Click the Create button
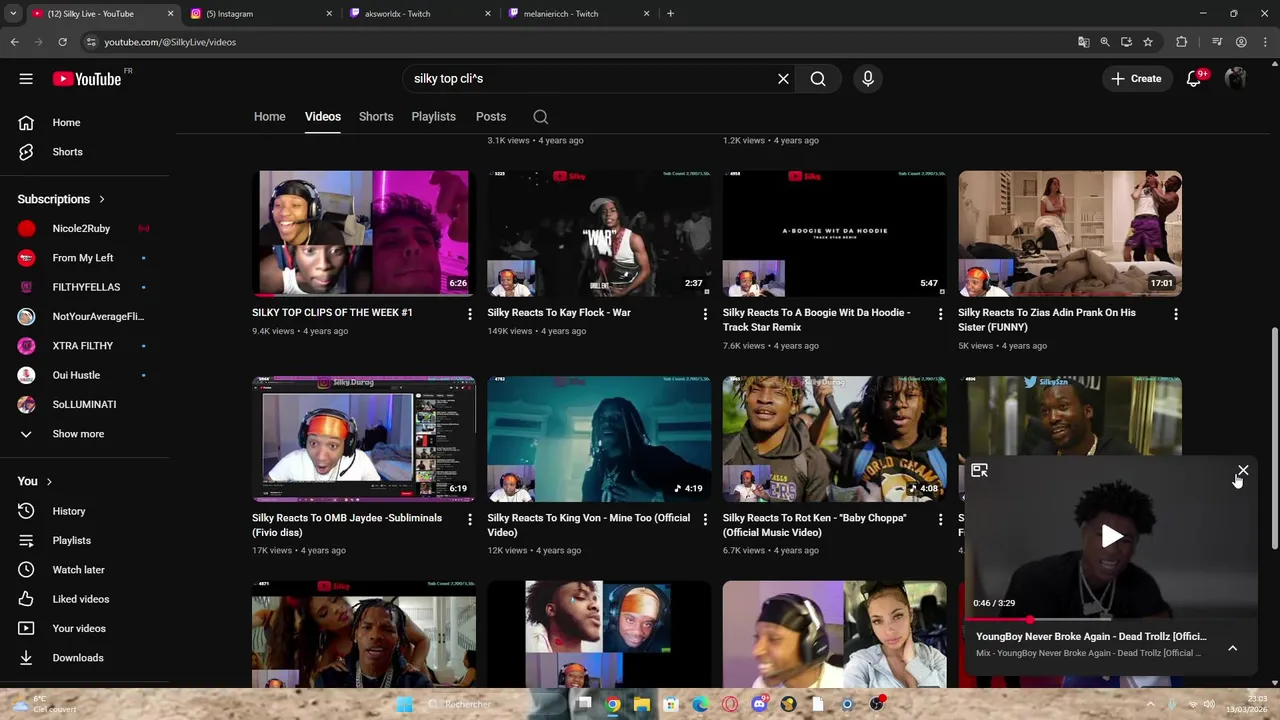 (x=1136, y=79)
